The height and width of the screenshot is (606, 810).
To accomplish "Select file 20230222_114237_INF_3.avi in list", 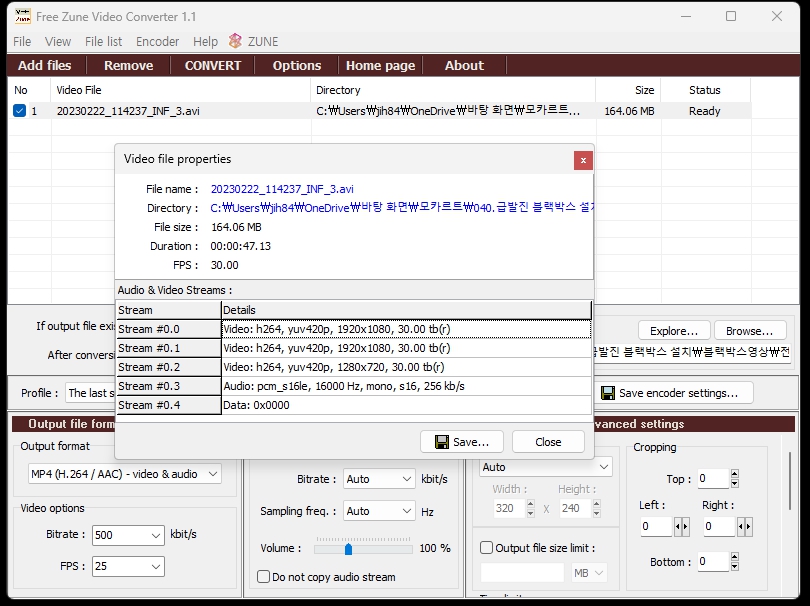I will 128,111.
